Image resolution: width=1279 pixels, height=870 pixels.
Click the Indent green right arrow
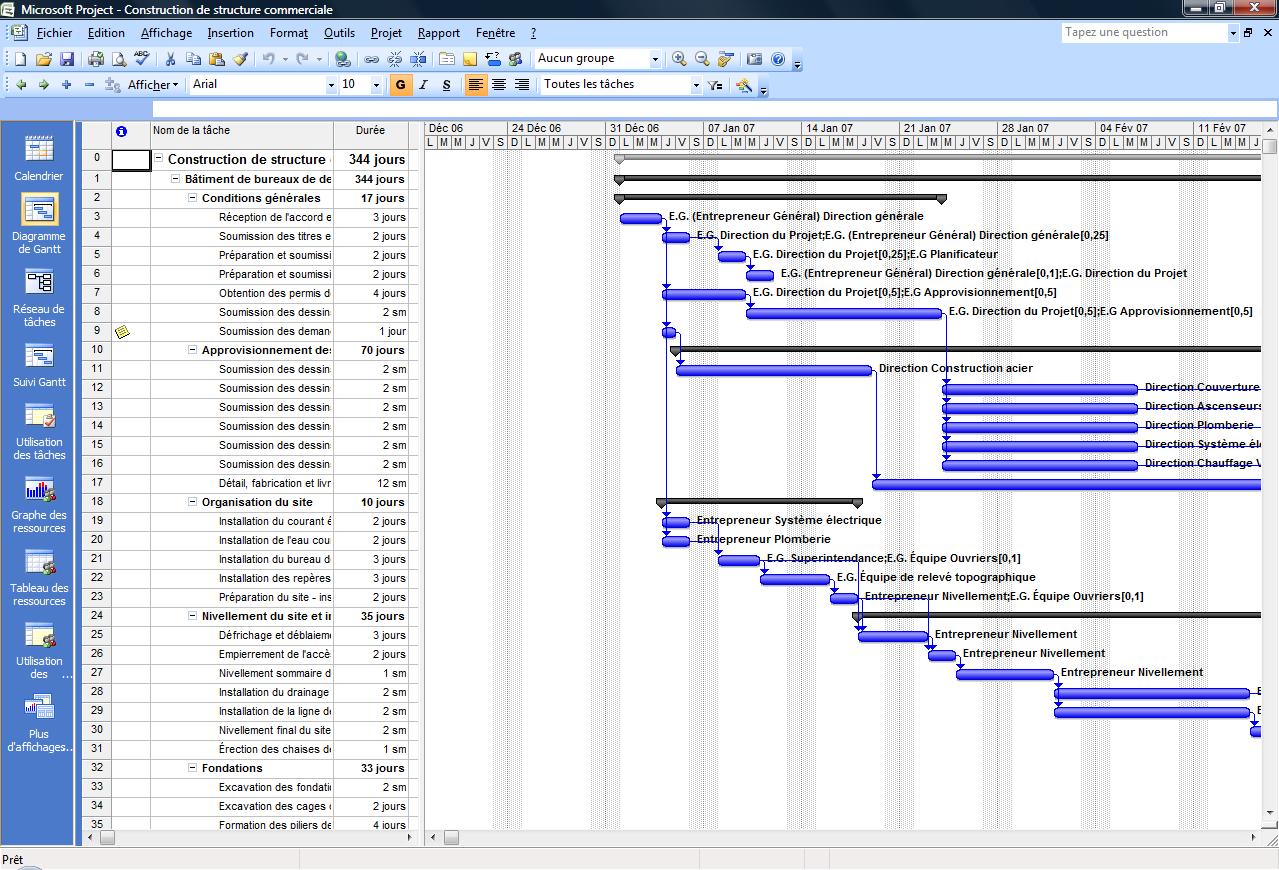pos(44,85)
